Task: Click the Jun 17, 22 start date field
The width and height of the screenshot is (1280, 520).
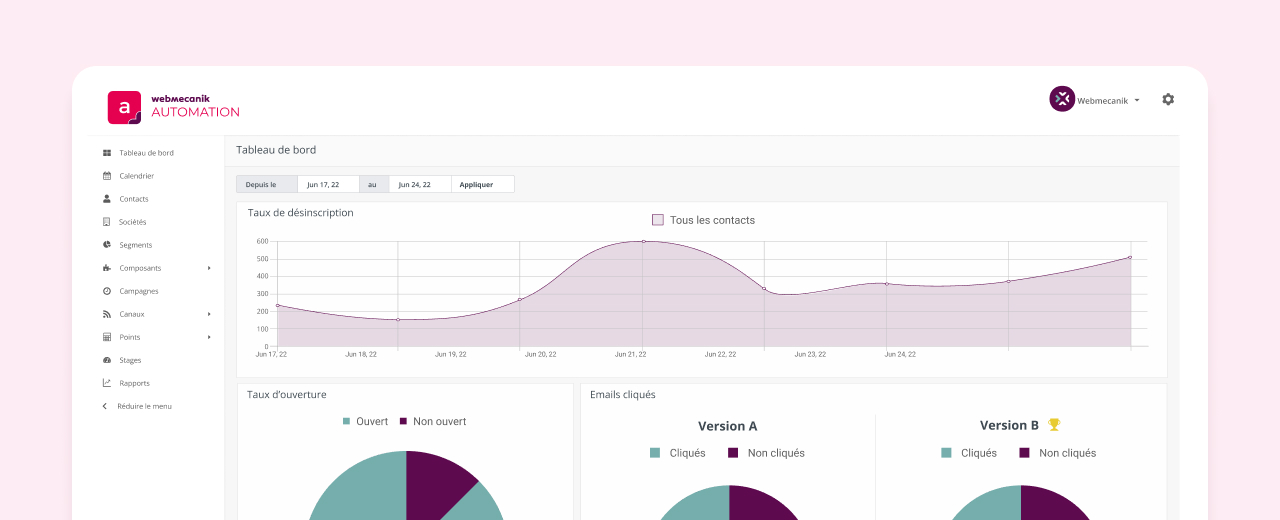Action: (x=328, y=184)
